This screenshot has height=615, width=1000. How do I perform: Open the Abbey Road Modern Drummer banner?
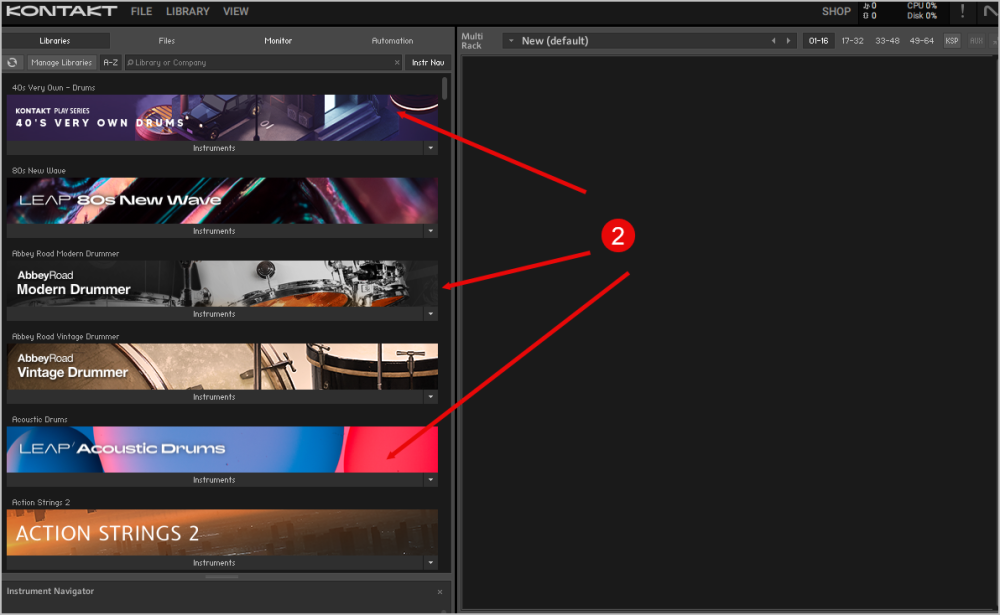click(222, 283)
